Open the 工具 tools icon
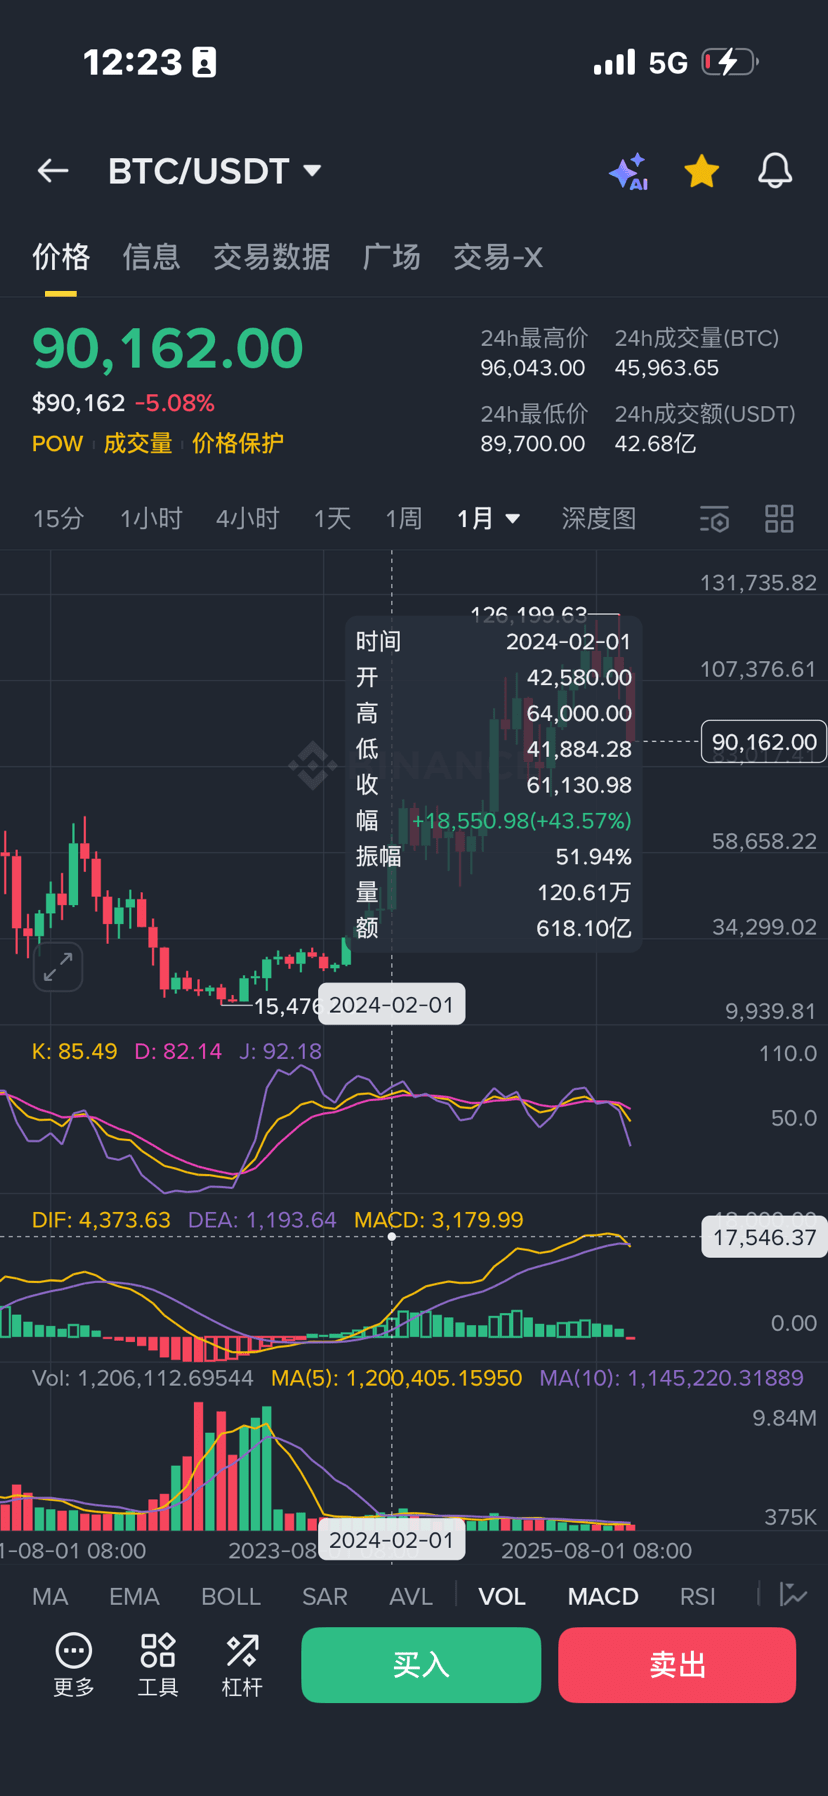The width and height of the screenshot is (828, 1796). click(x=158, y=1665)
